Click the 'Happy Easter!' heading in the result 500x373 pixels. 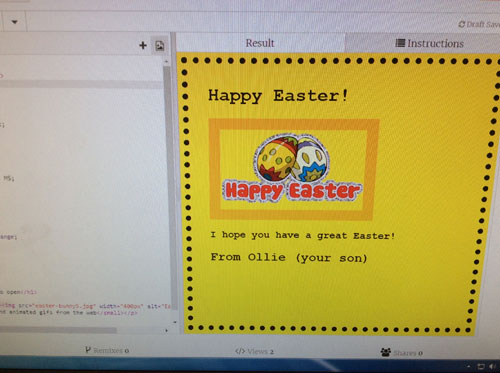(x=278, y=96)
